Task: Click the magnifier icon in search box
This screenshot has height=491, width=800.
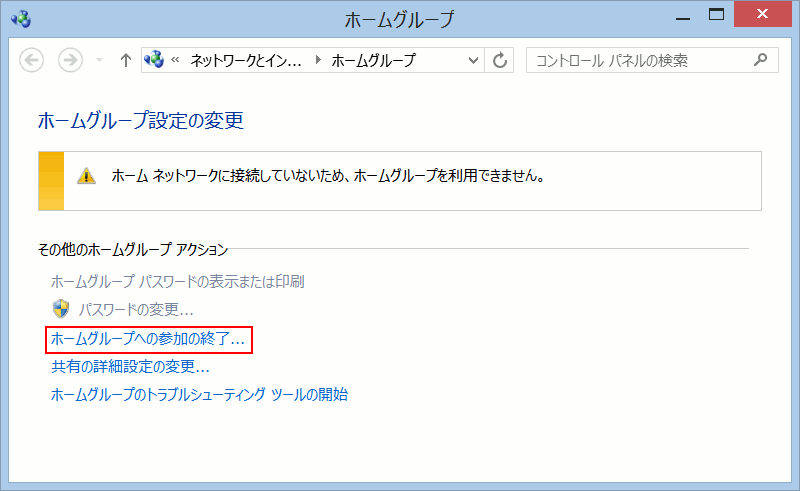Action: (x=761, y=60)
